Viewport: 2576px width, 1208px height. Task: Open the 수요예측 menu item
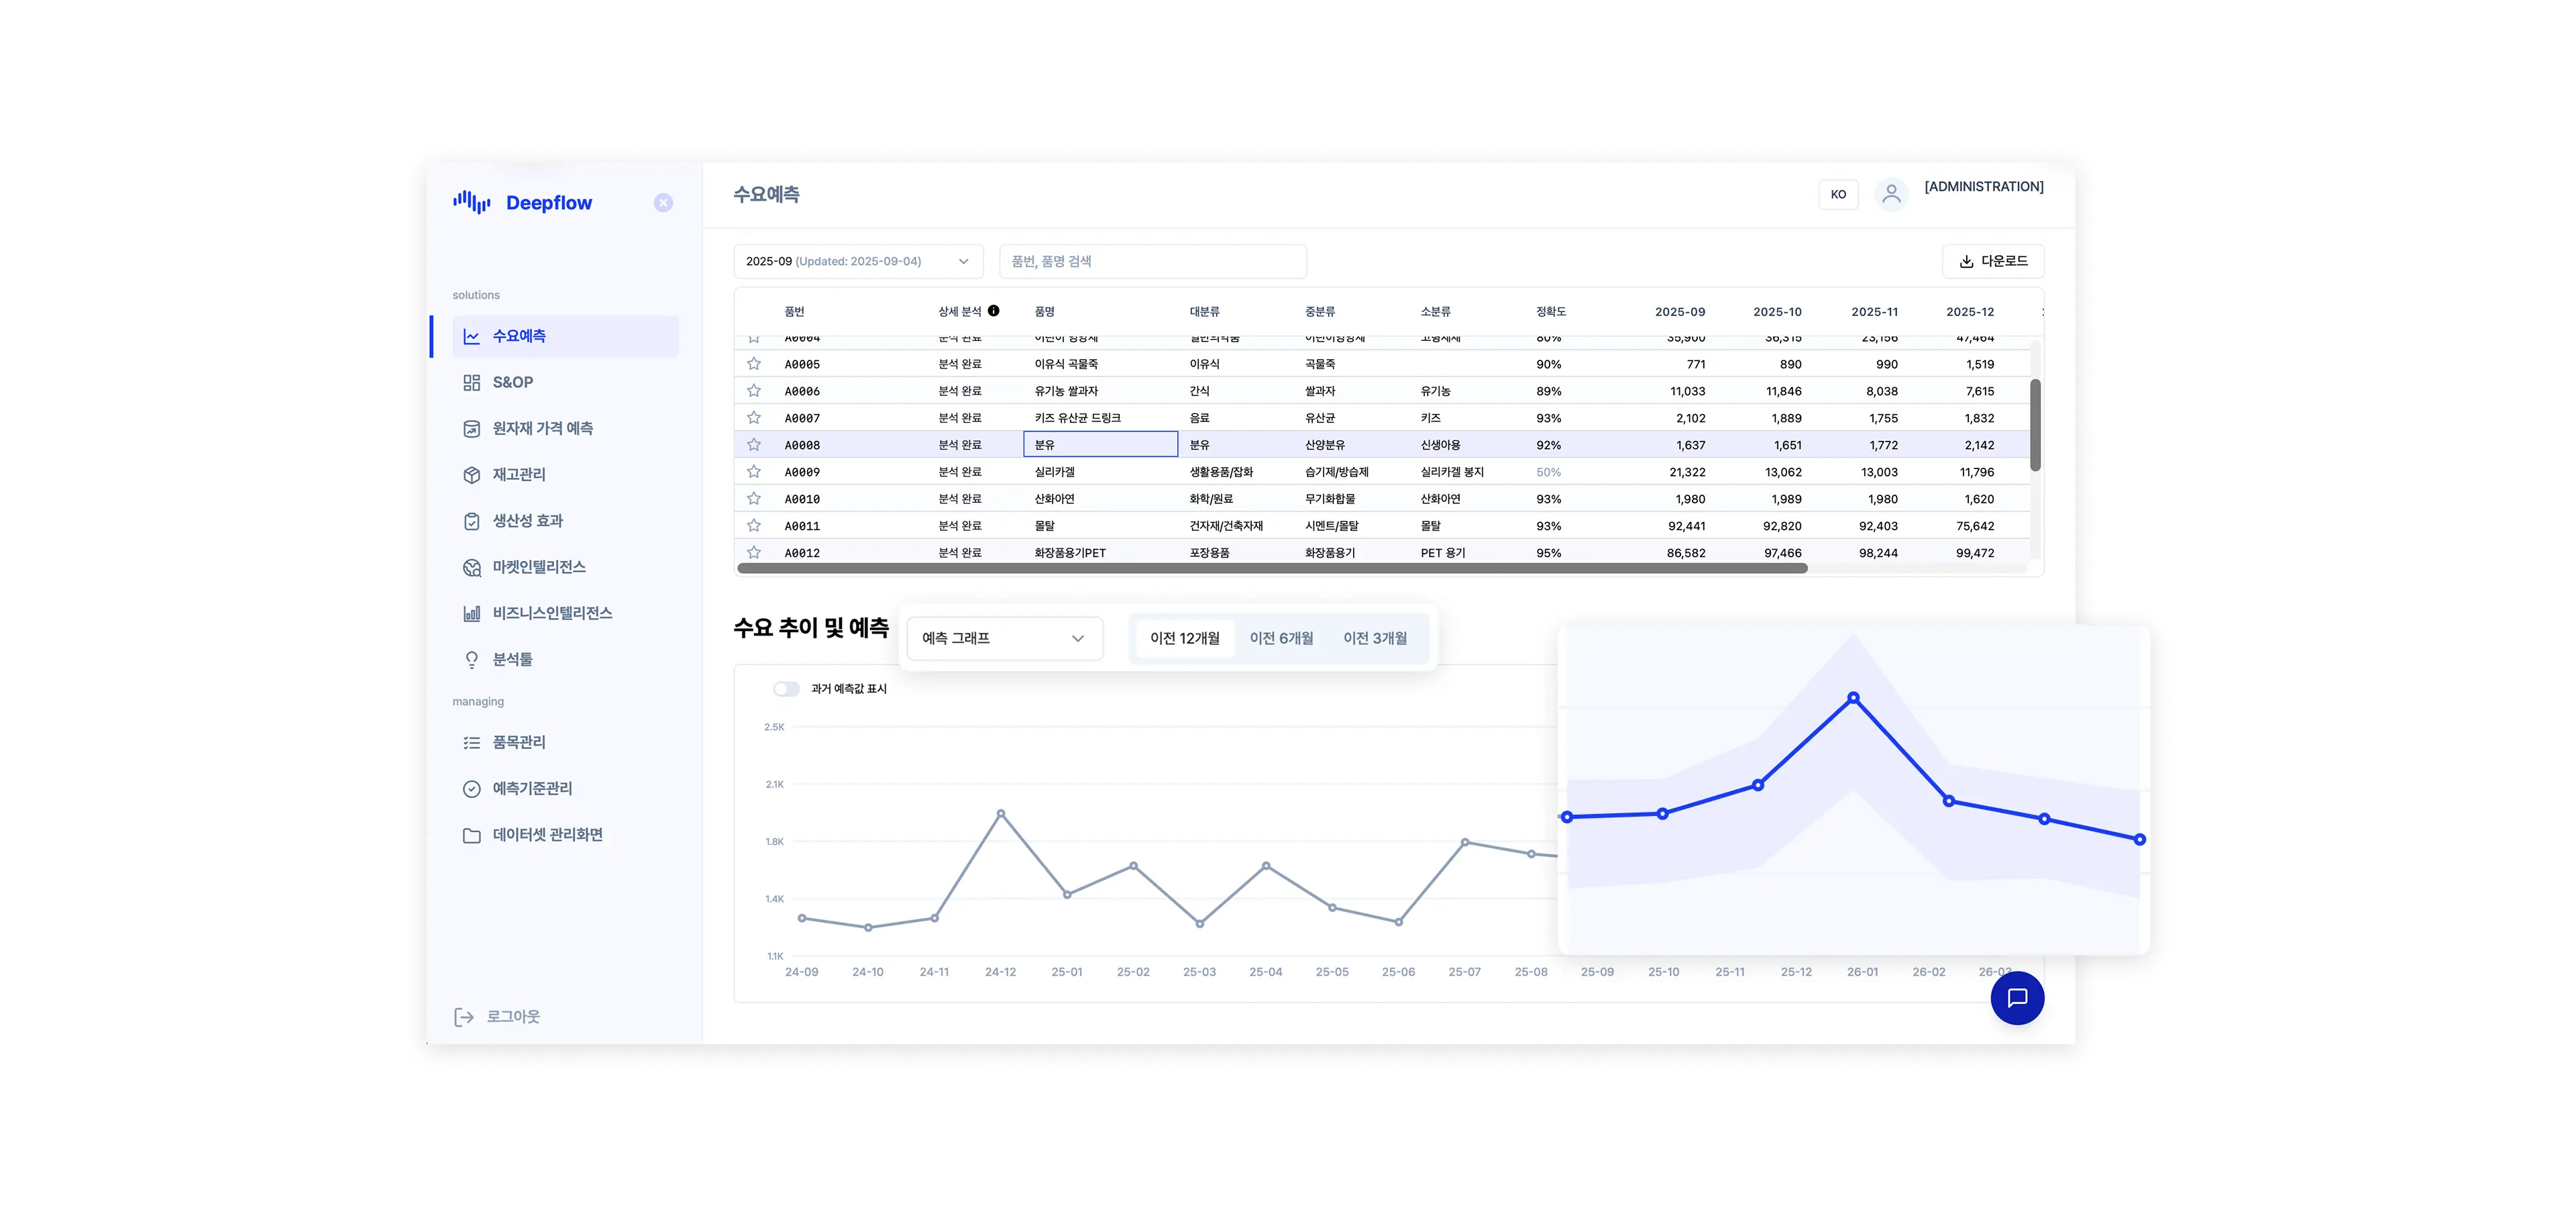[x=565, y=336]
